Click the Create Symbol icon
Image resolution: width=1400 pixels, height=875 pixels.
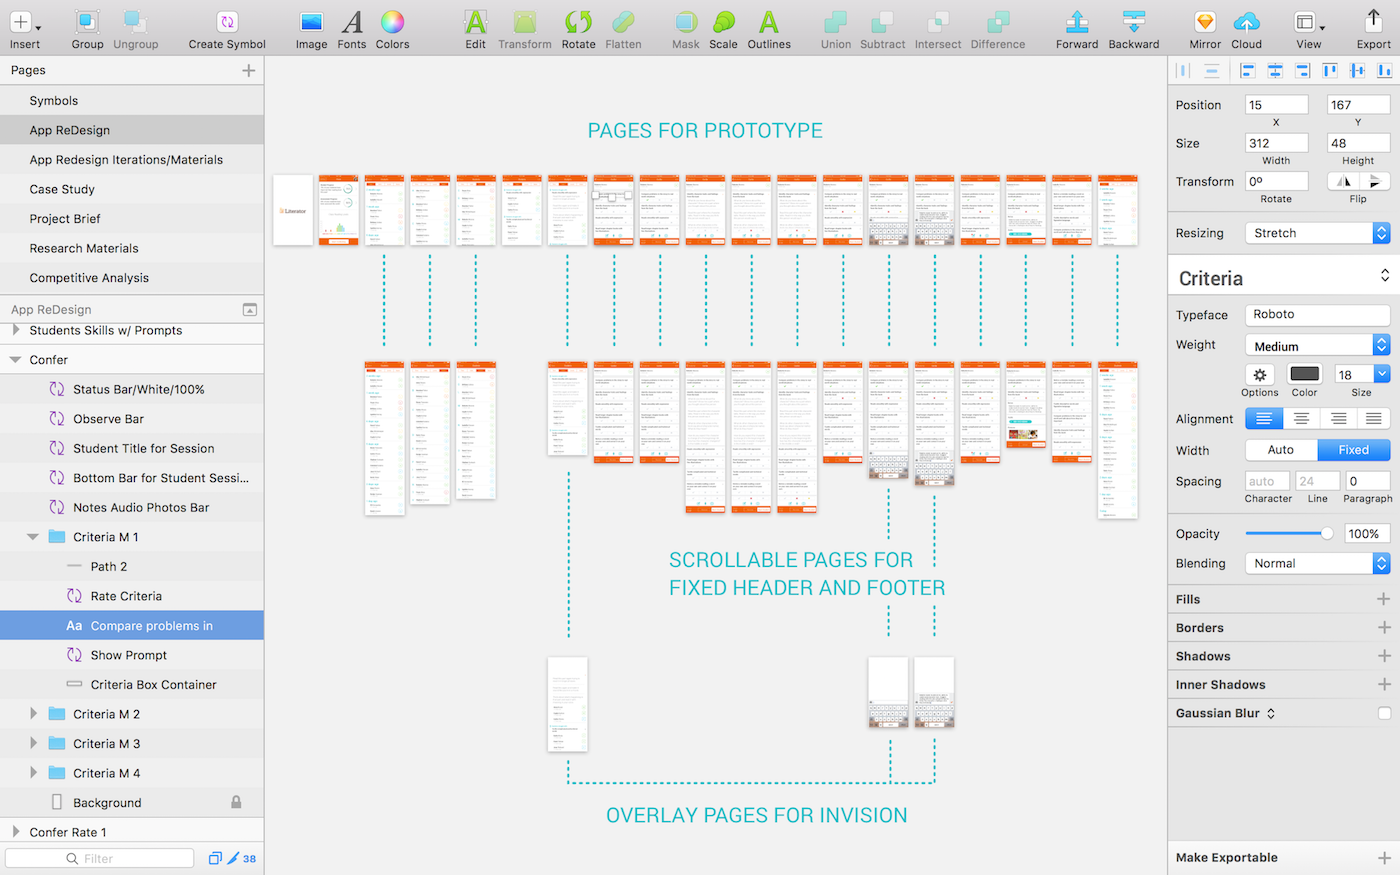[x=227, y=22]
